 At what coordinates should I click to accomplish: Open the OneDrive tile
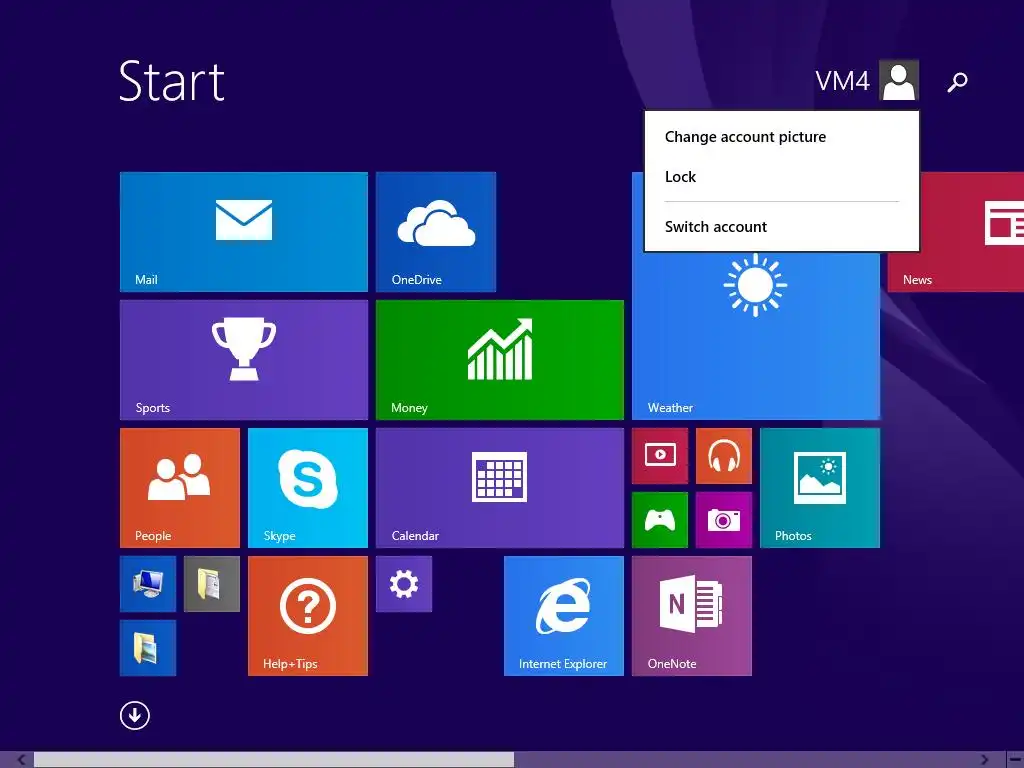pyautogui.click(x=436, y=231)
